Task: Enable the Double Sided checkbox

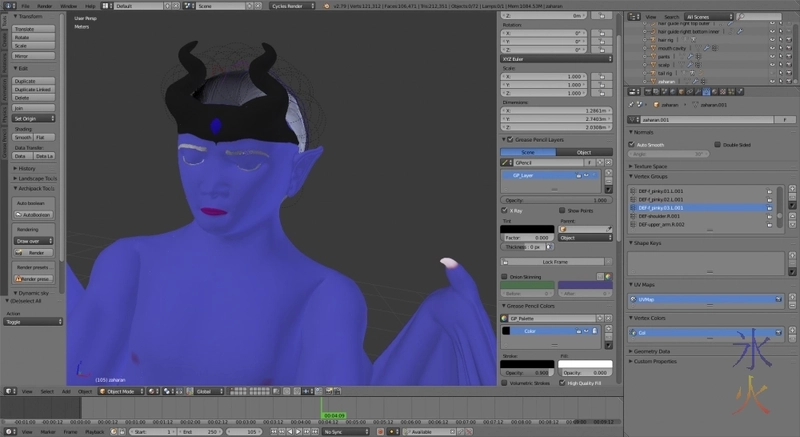Action: (715, 144)
